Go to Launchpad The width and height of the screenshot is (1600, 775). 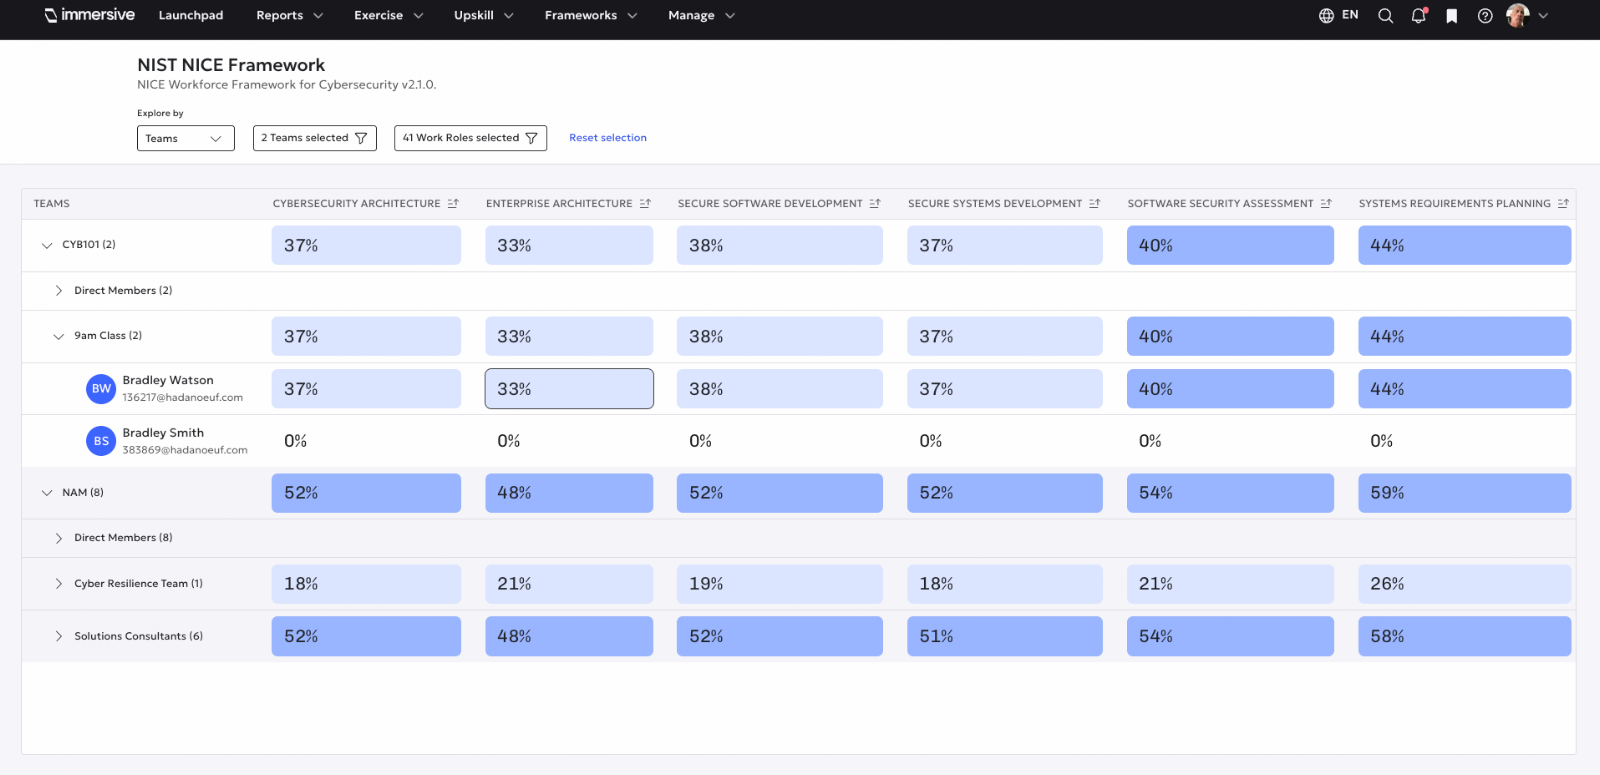coord(191,15)
